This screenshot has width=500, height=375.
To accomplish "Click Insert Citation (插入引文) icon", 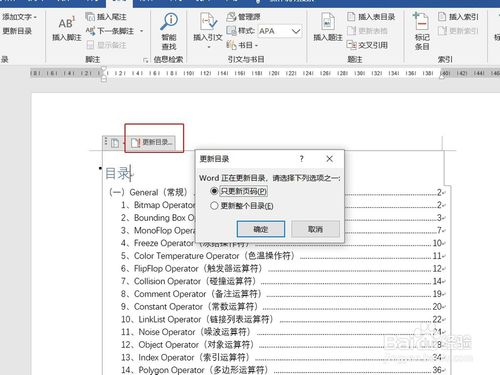I will coord(208,22).
